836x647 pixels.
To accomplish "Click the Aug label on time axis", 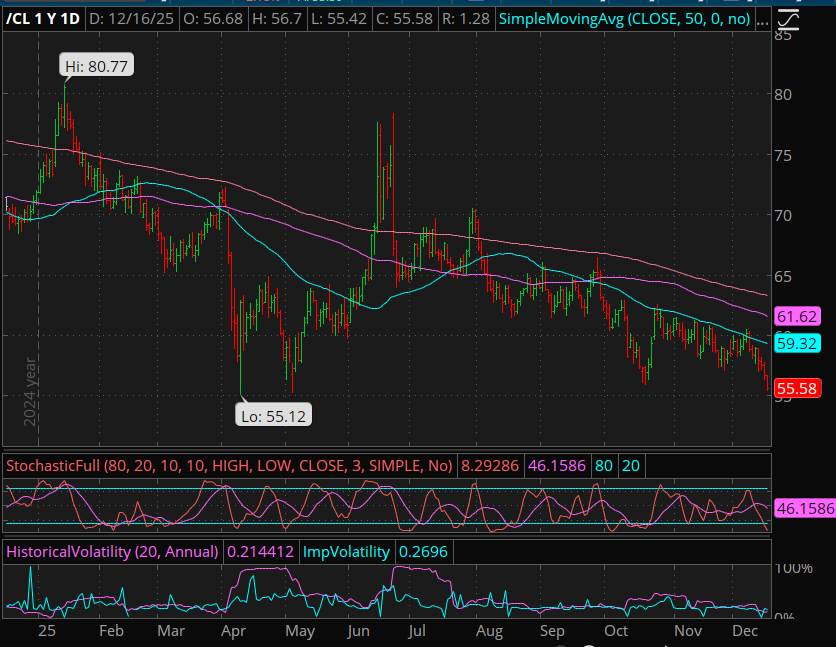I will (x=489, y=631).
